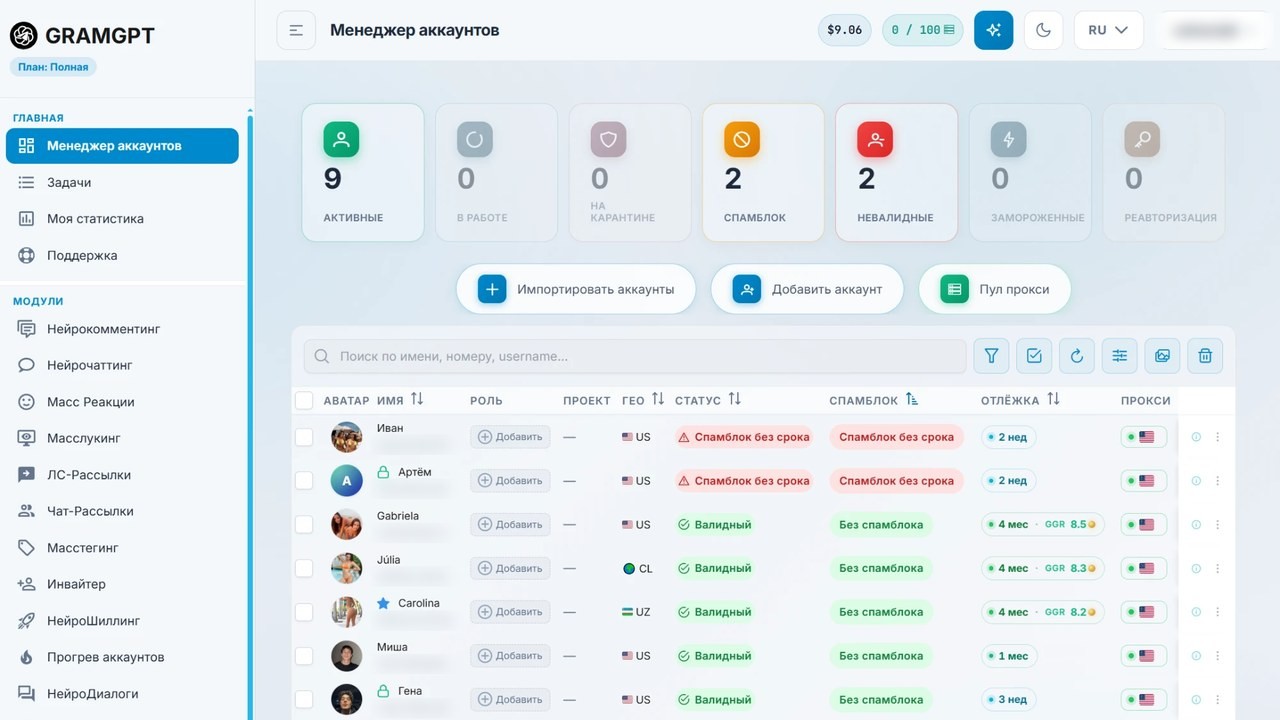Select the СПАМБЛОК stat card
This screenshot has width=1280, height=720.
[x=763, y=172]
